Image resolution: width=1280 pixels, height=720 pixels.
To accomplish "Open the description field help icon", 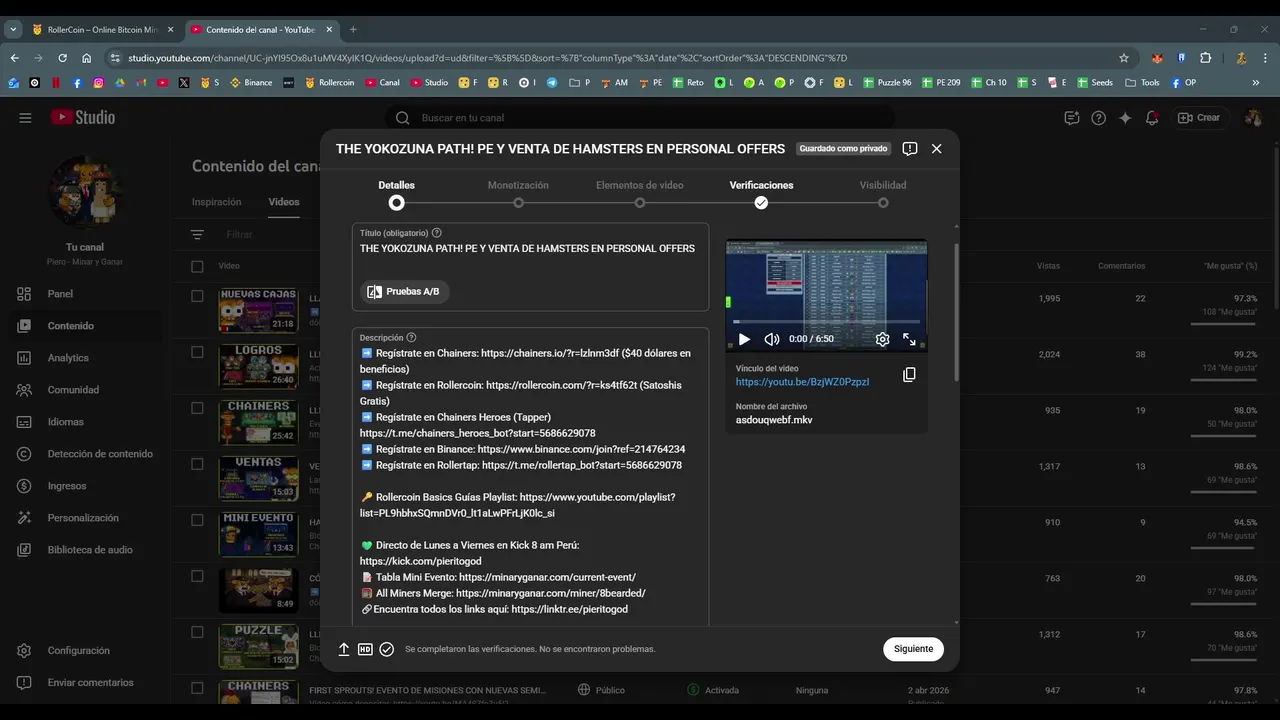I will tap(411, 338).
